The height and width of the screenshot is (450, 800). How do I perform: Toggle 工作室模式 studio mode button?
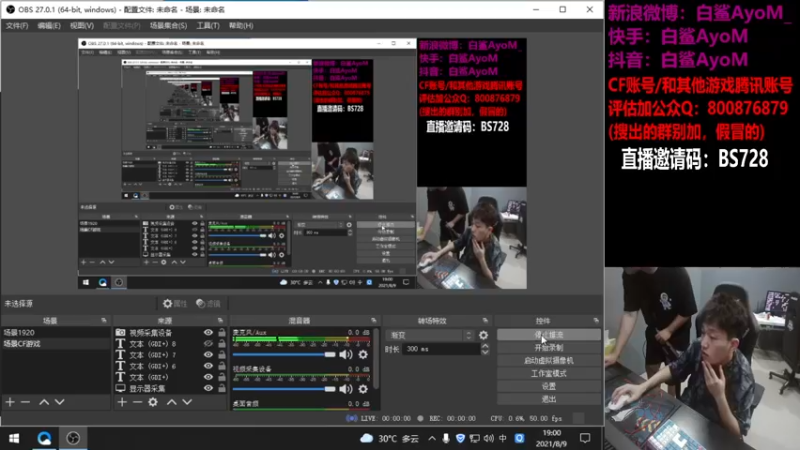click(x=549, y=373)
